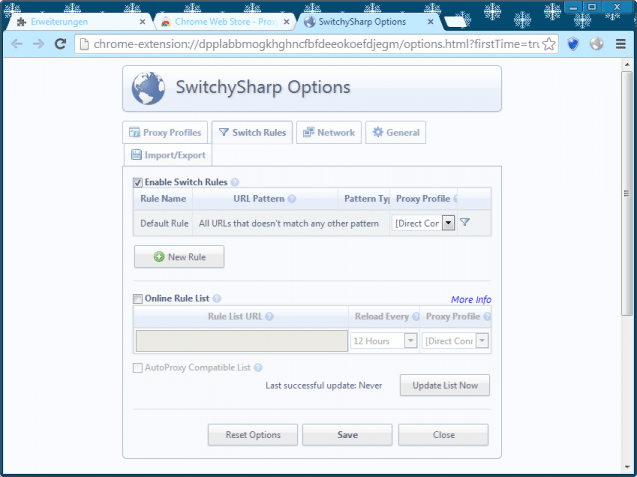Reload the current page
The image size is (637, 477).
[61, 44]
